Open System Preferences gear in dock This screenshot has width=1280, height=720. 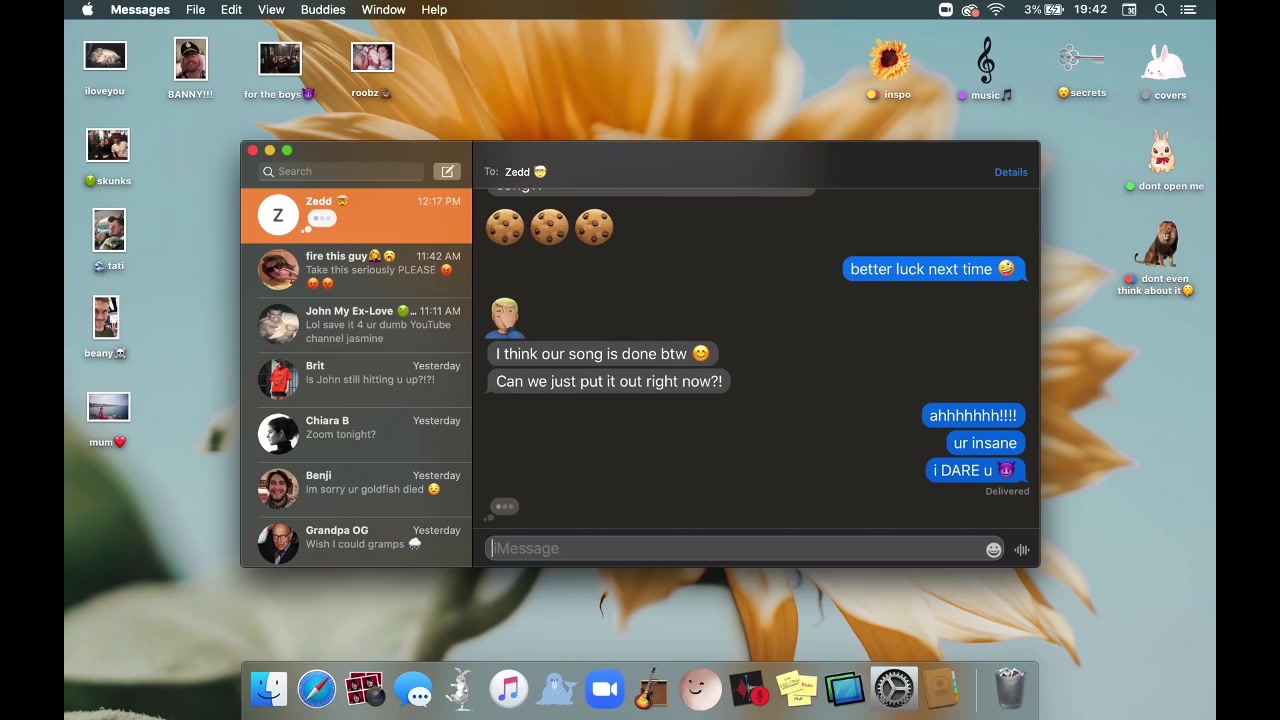893,689
